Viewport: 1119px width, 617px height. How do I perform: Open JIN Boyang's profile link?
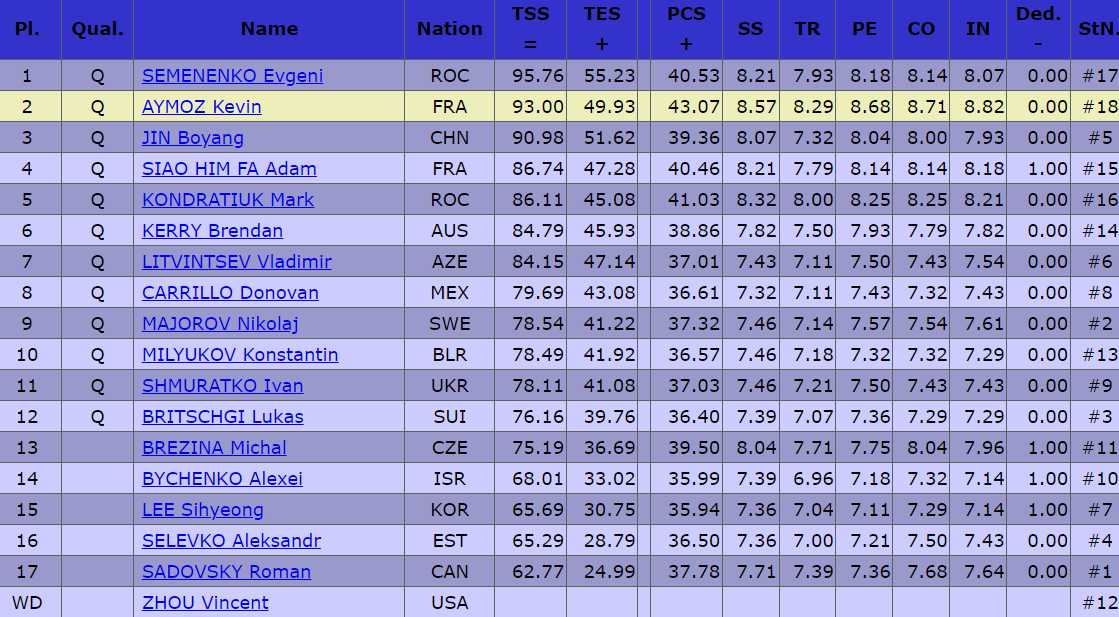coord(193,138)
